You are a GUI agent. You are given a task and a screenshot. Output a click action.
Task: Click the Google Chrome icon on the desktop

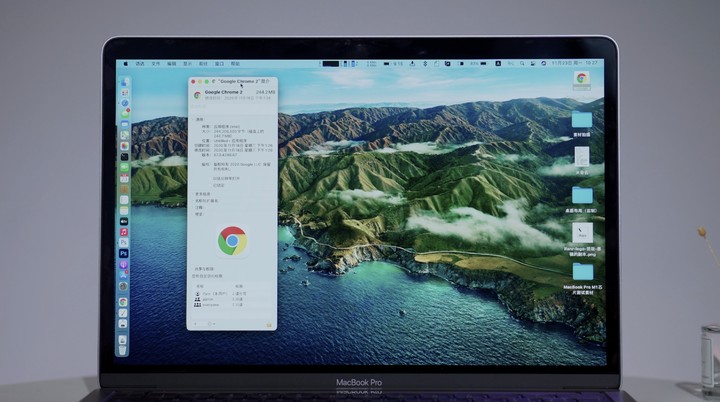tap(581, 79)
